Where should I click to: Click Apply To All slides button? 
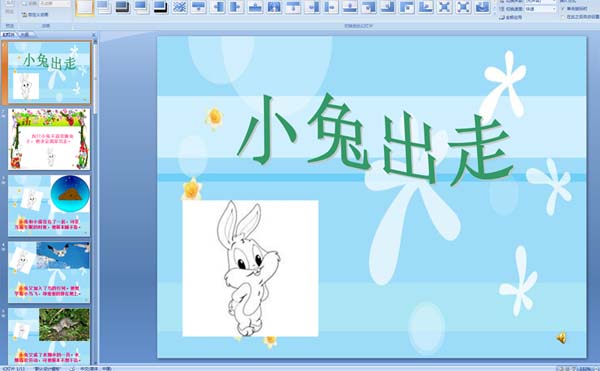pos(510,17)
